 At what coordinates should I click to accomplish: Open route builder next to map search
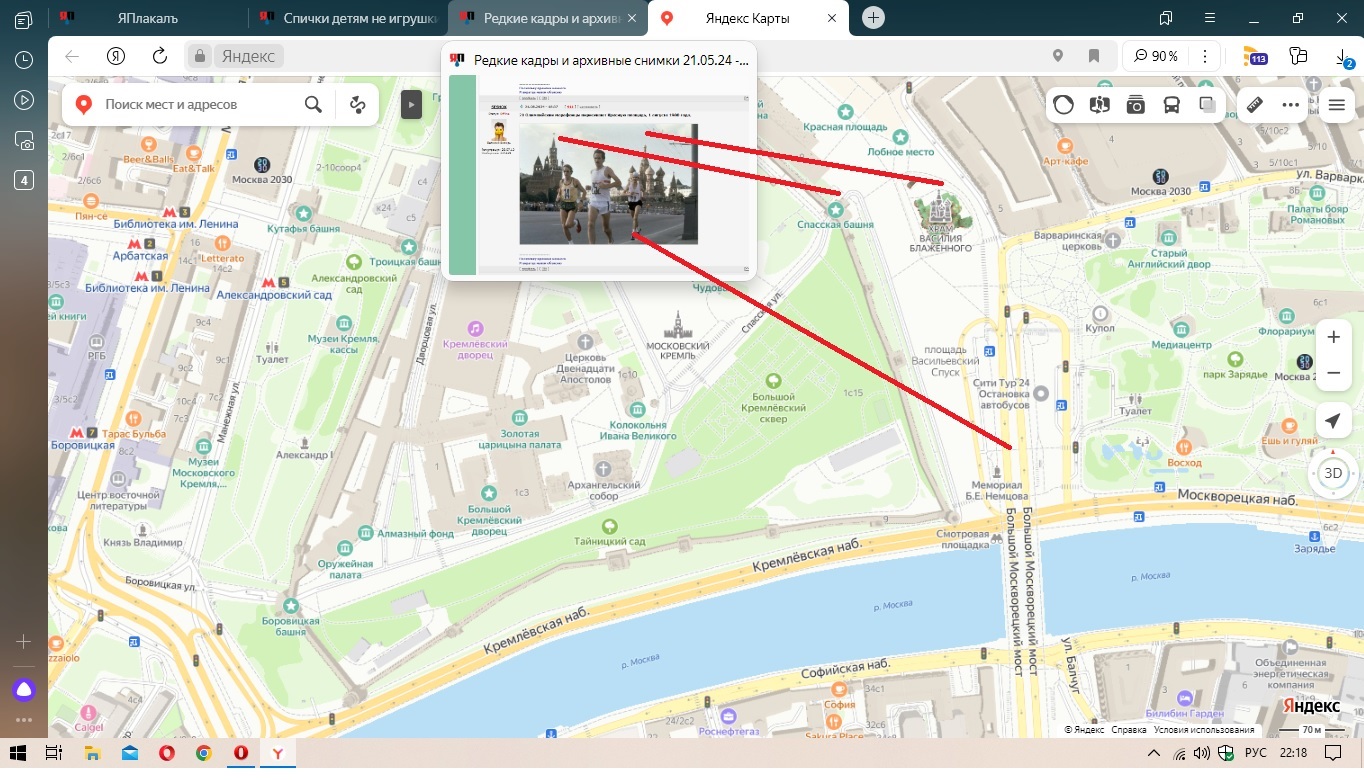357,104
